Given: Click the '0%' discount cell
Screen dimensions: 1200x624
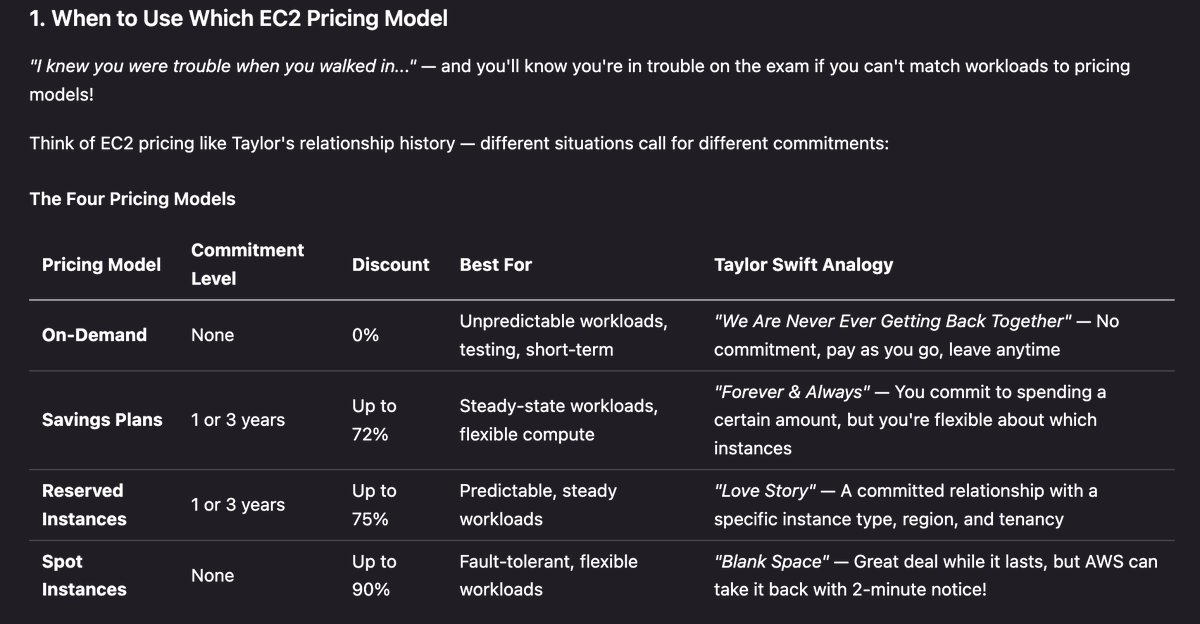Looking at the screenshot, I should [365, 335].
